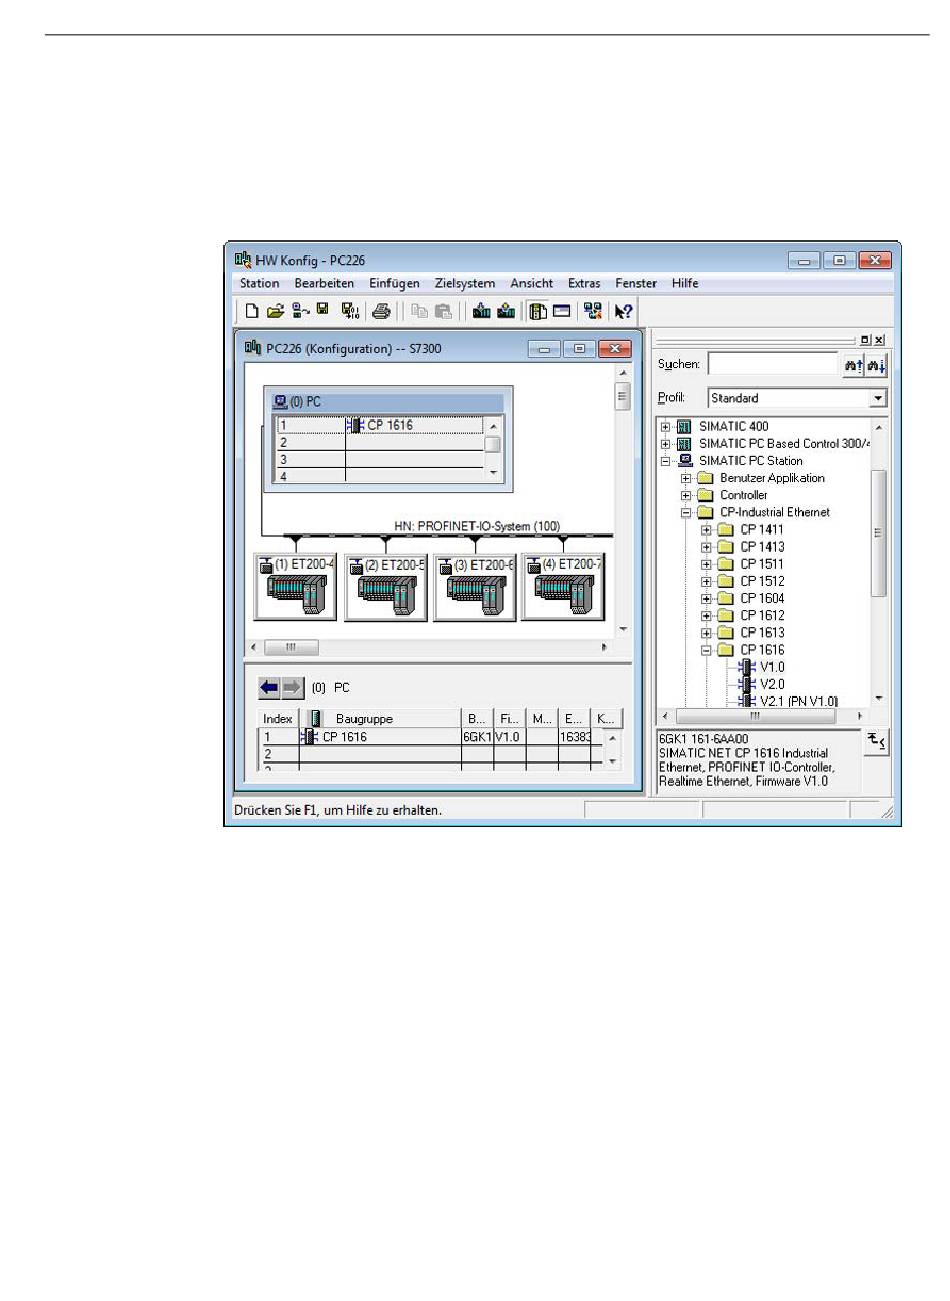Expand the SIMATIC 400 tree node
Viewport: 950px width, 1301px height.
(x=666, y=426)
